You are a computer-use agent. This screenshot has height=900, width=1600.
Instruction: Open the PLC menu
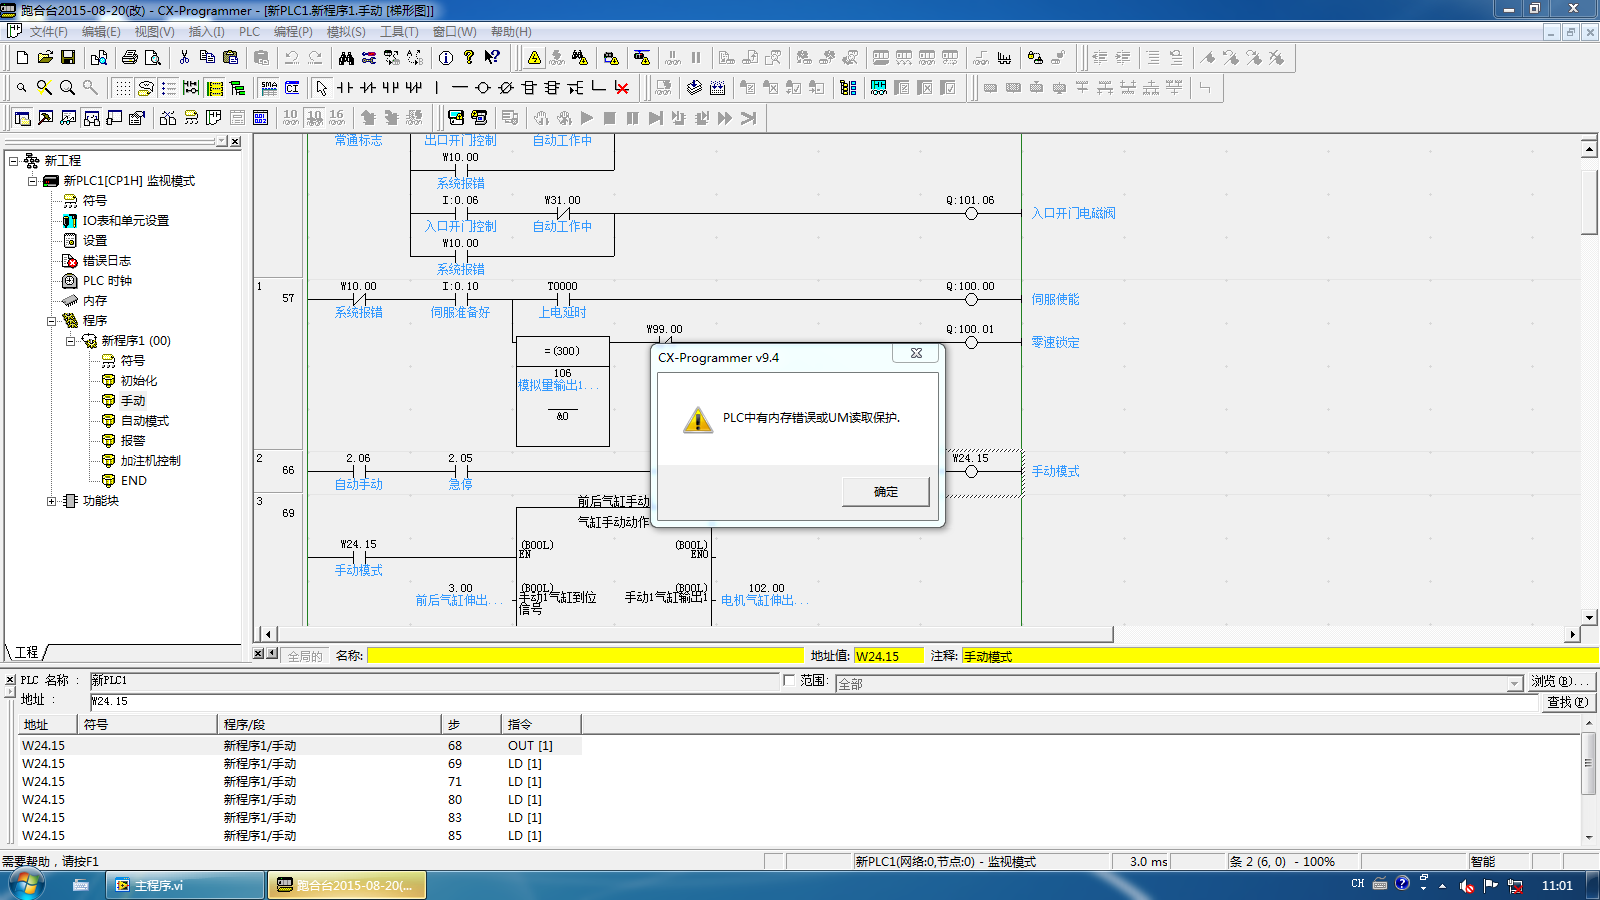point(249,32)
